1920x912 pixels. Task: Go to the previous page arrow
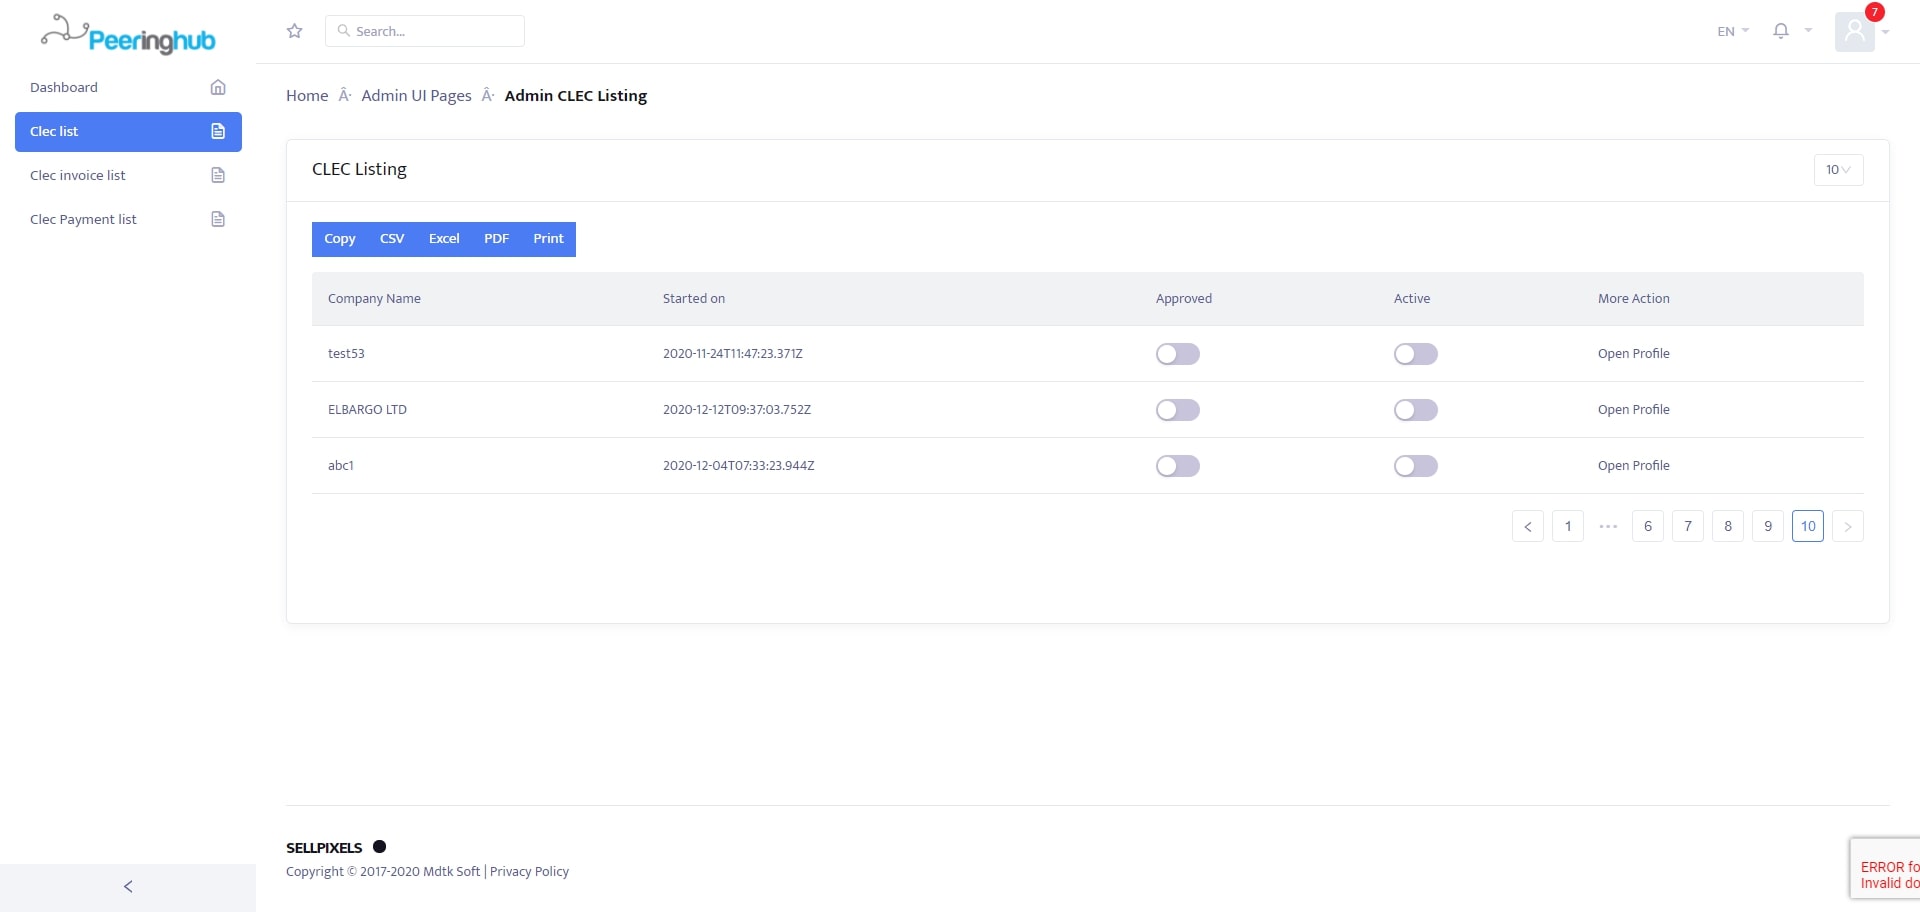pyautogui.click(x=1527, y=526)
